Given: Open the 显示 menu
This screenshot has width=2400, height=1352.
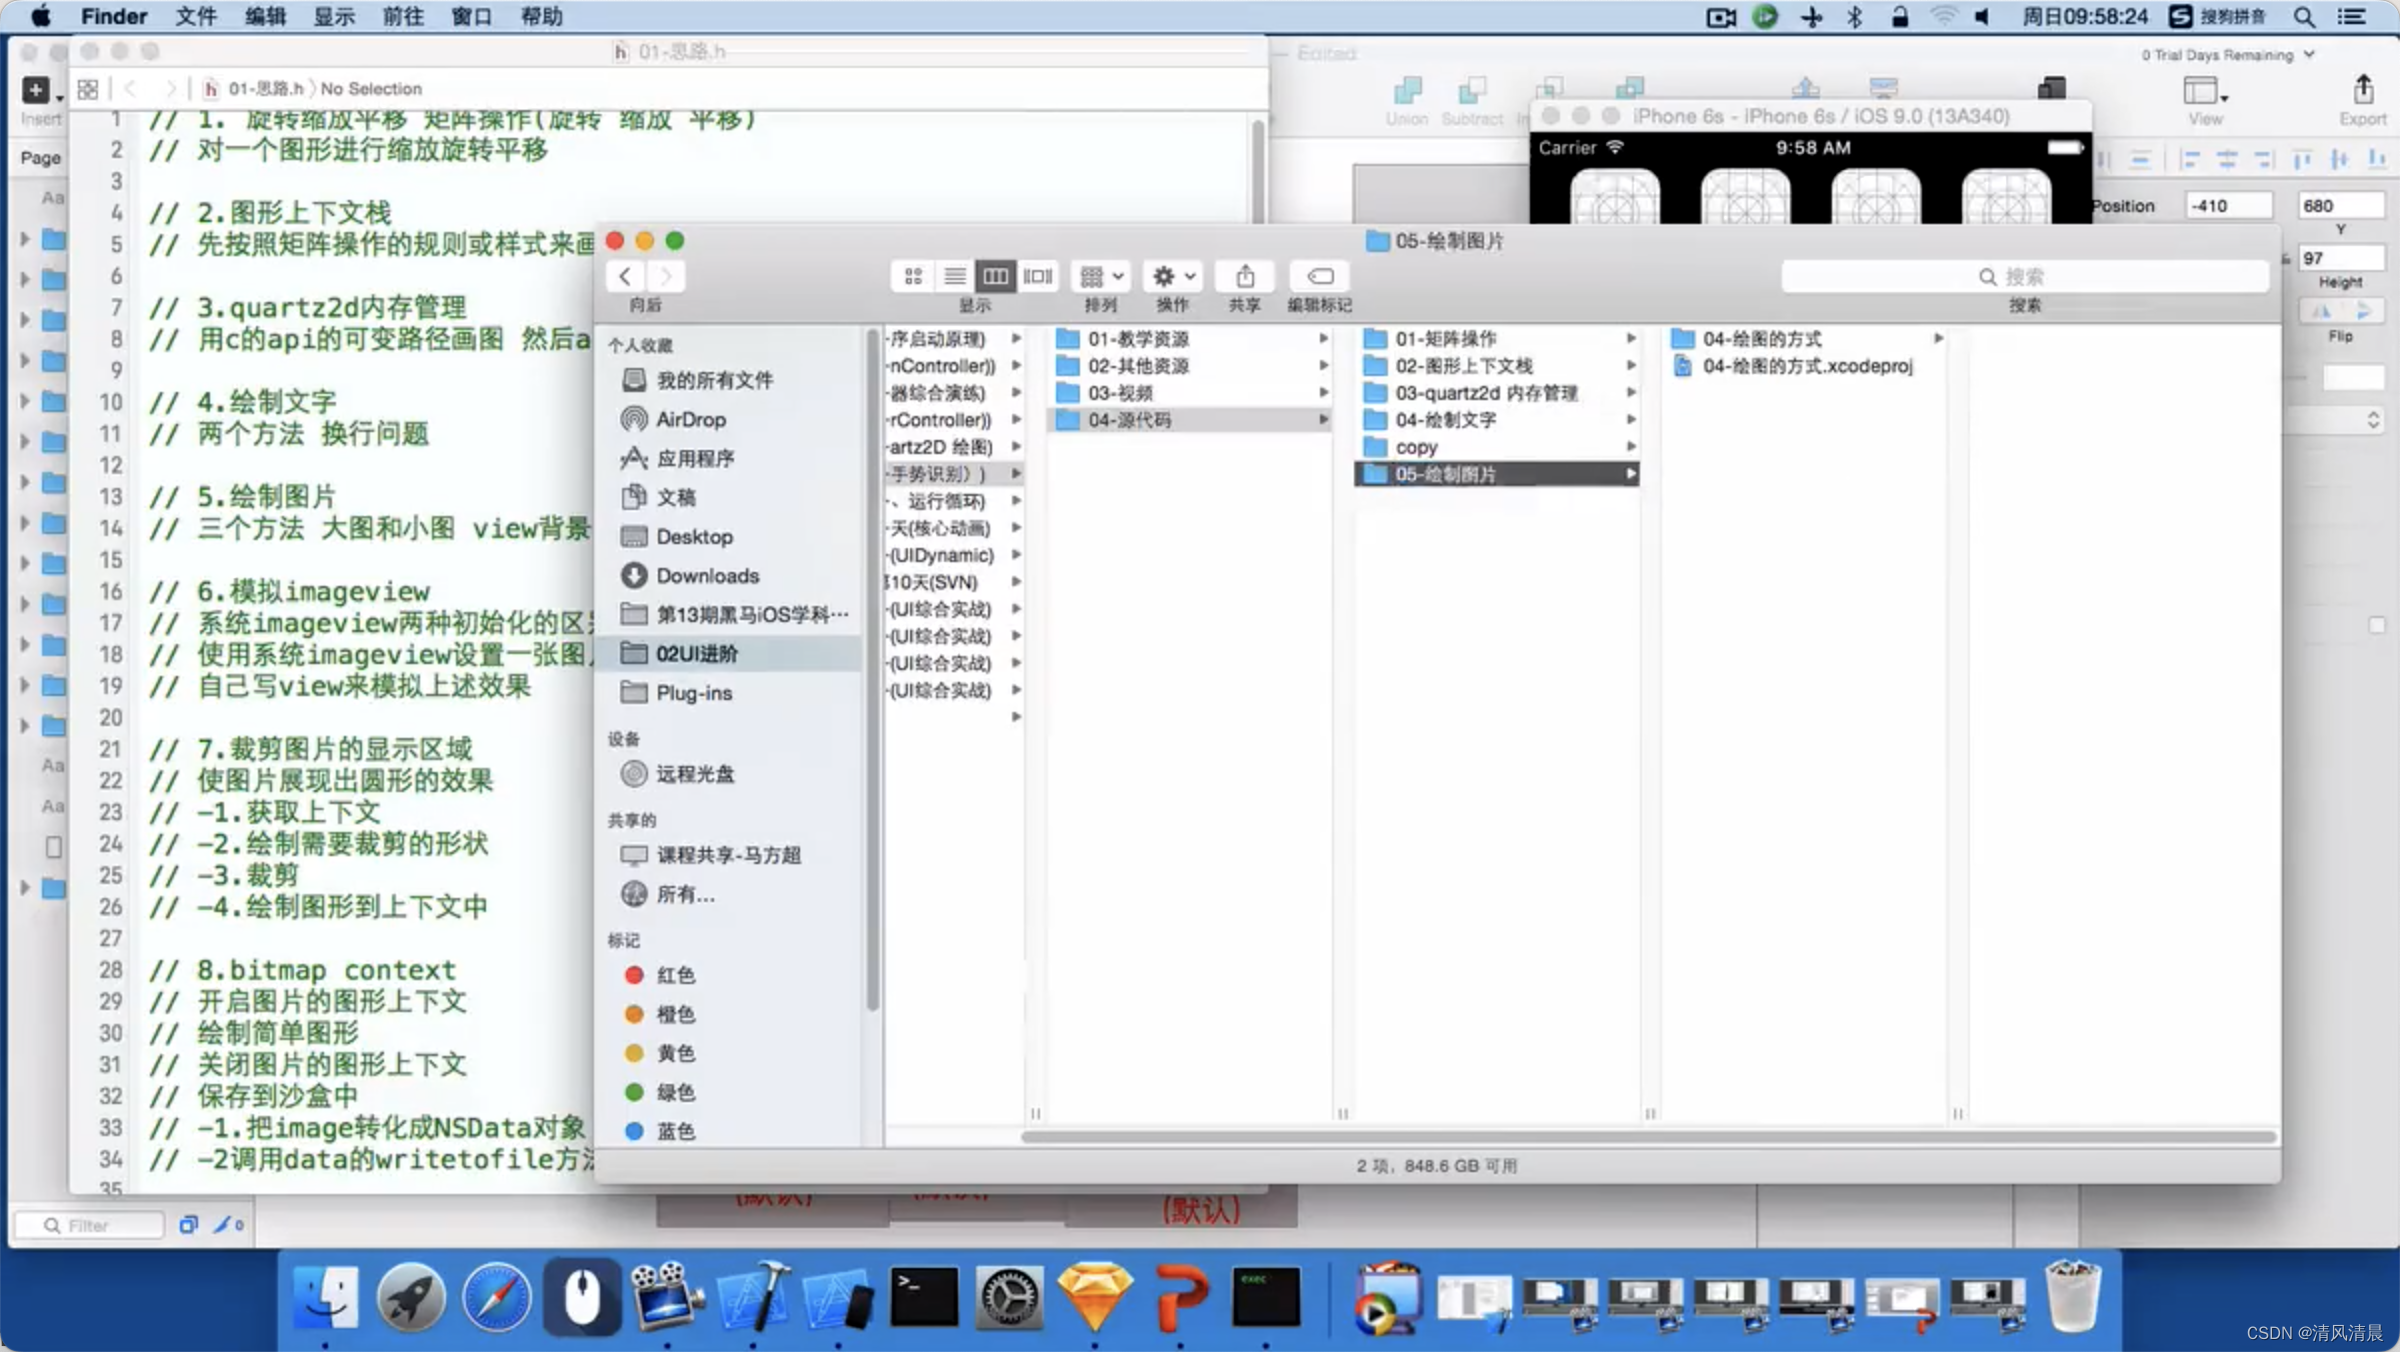Looking at the screenshot, I should (334, 16).
